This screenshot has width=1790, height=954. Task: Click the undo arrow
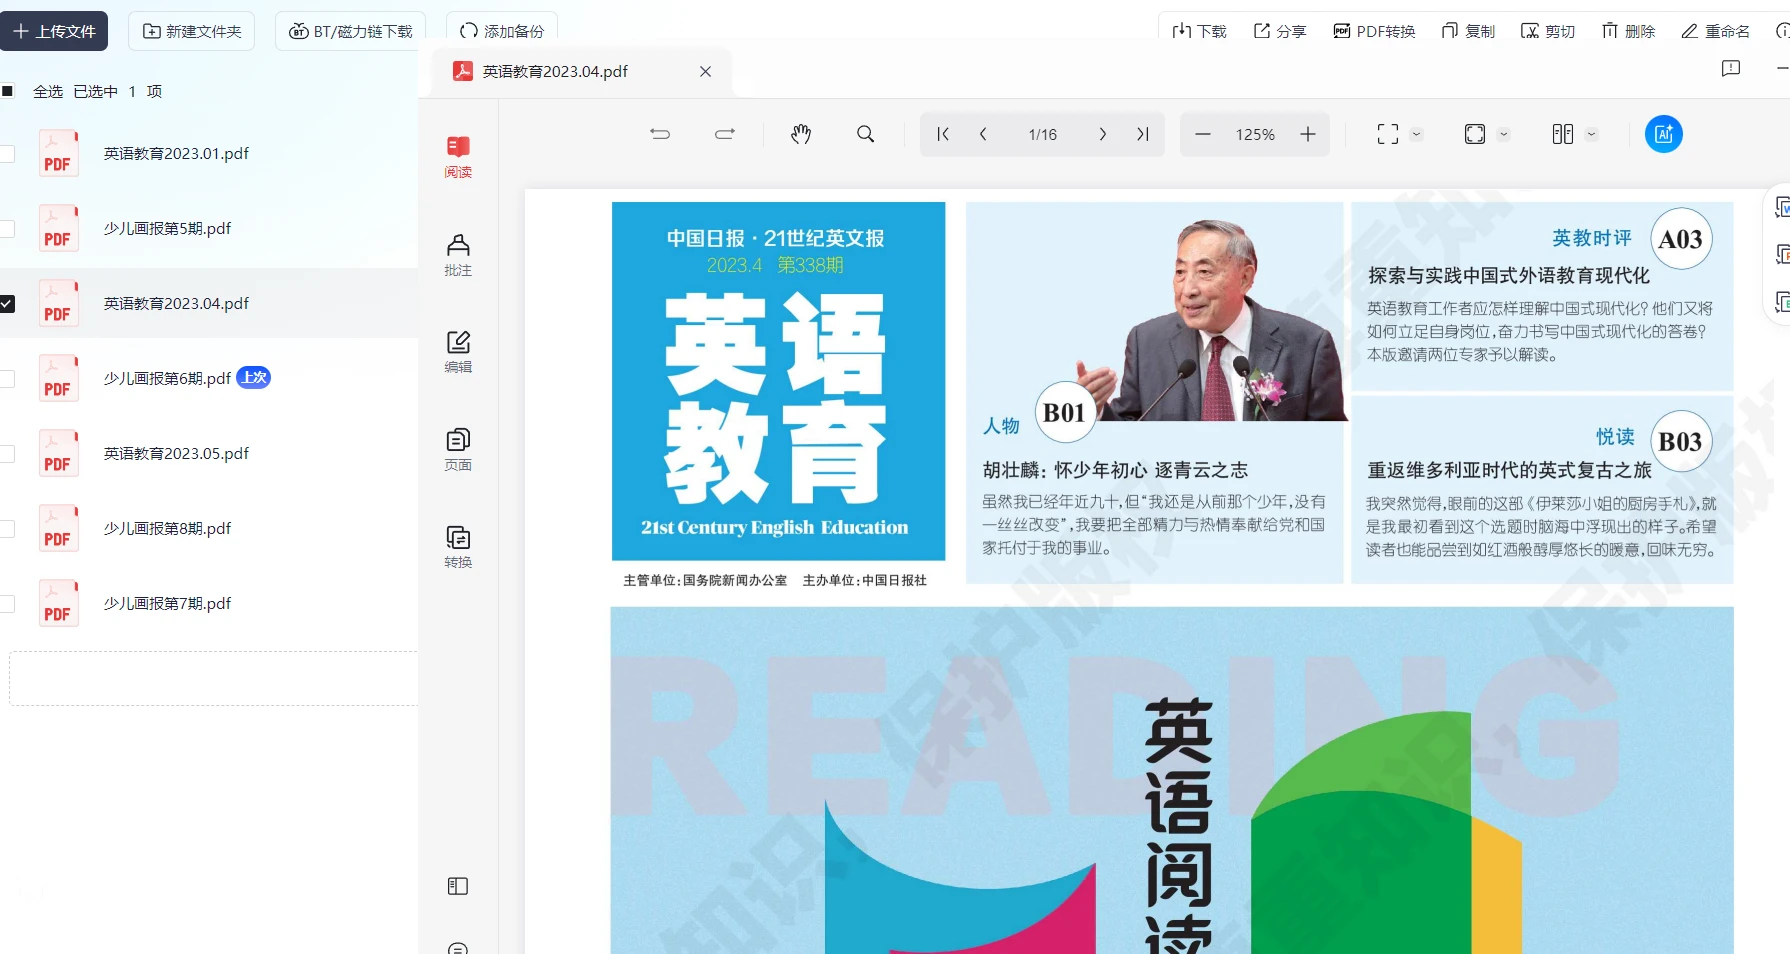pyautogui.click(x=660, y=134)
